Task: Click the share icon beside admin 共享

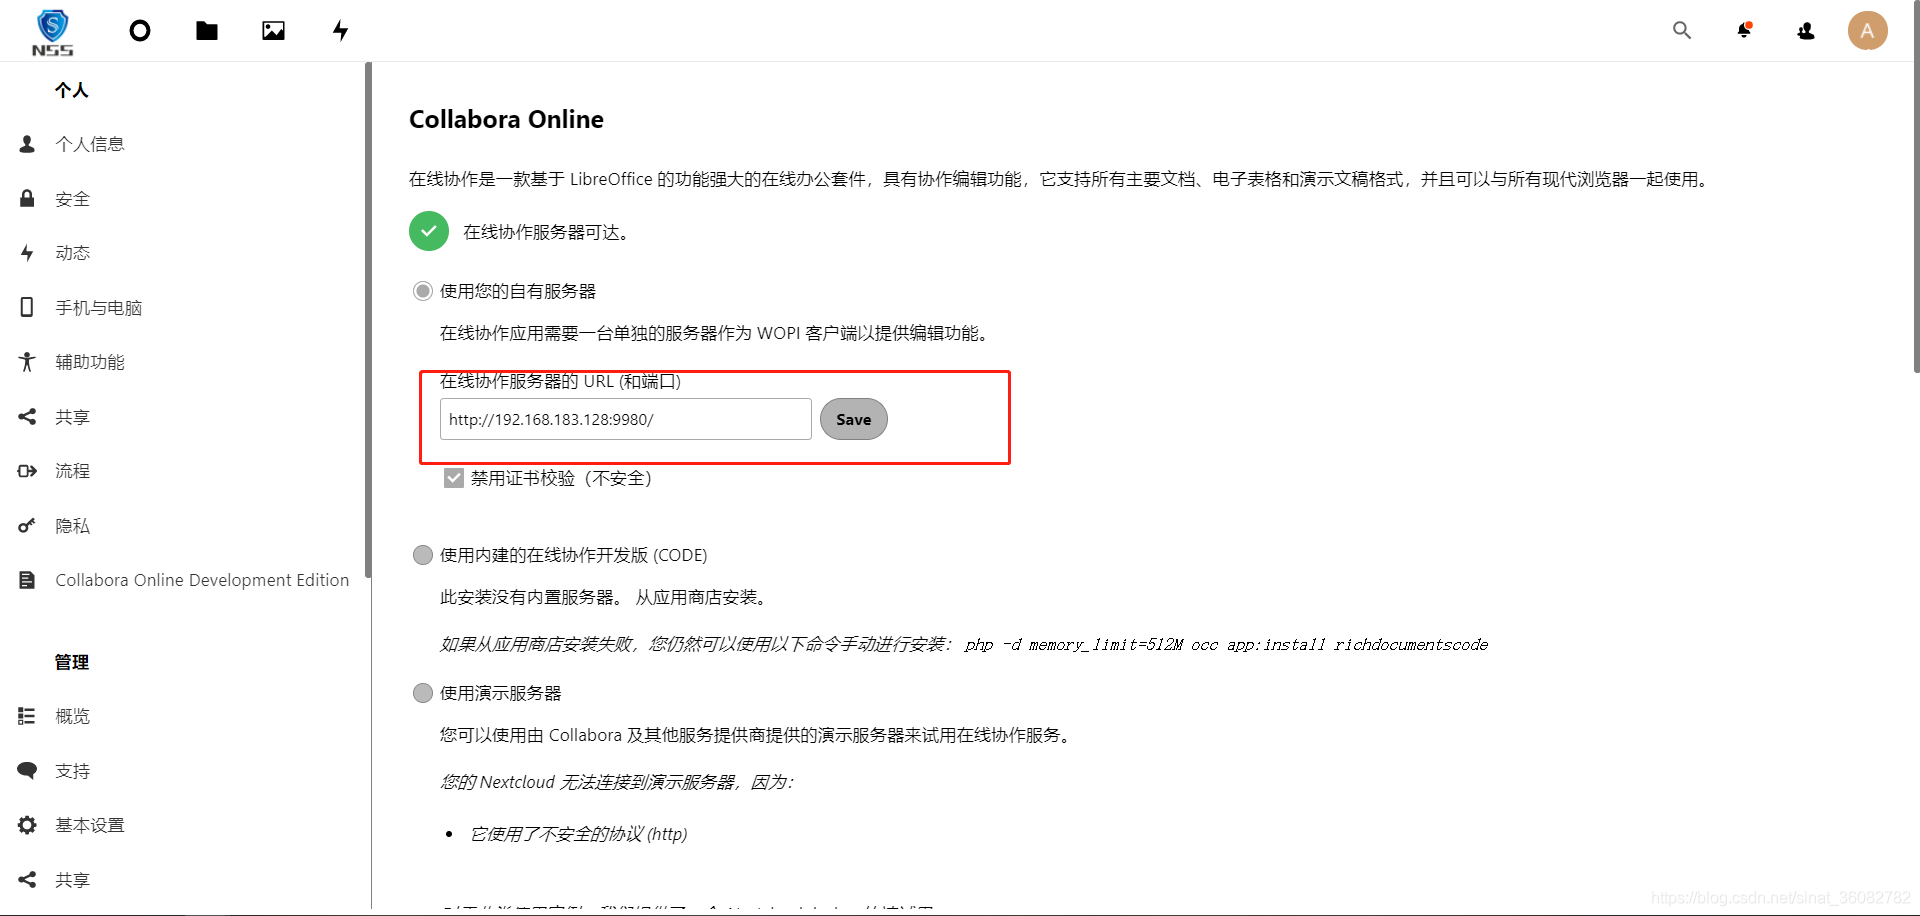Action: 27,879
